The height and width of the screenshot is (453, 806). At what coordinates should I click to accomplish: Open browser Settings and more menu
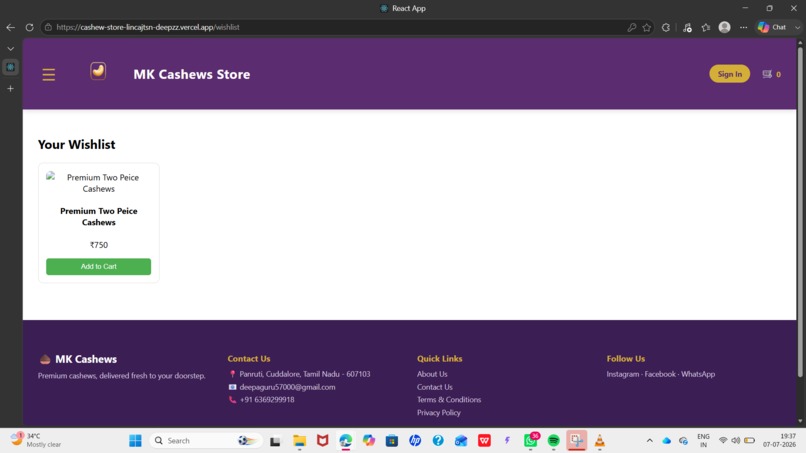pyautogui.click(x=743, y=27)
